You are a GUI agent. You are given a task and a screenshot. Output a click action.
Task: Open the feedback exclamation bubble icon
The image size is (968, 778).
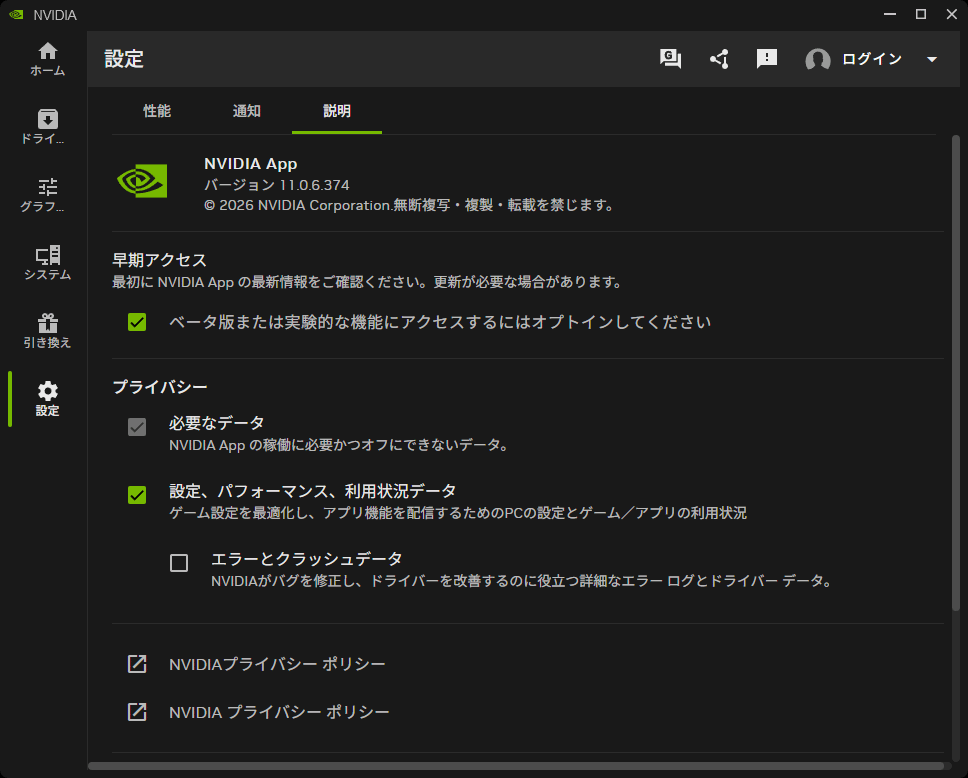pos(767,59)
